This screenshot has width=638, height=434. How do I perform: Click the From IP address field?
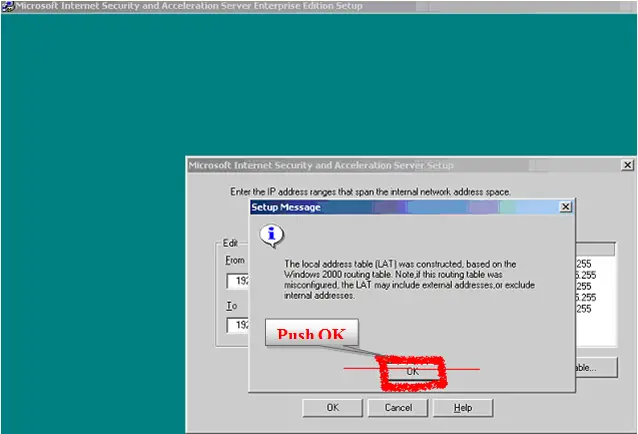click(x=238, y=281)
